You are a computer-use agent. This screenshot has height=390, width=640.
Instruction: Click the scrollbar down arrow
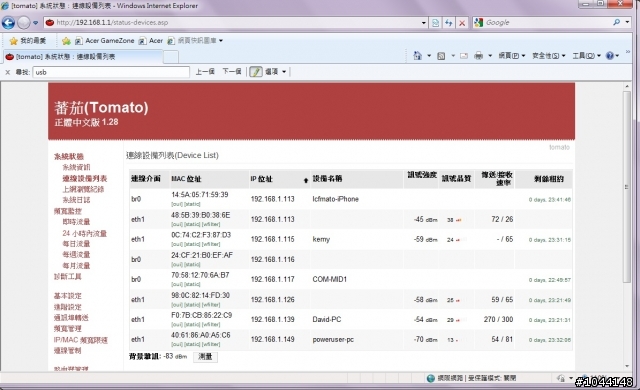click(x=627, y=366)
